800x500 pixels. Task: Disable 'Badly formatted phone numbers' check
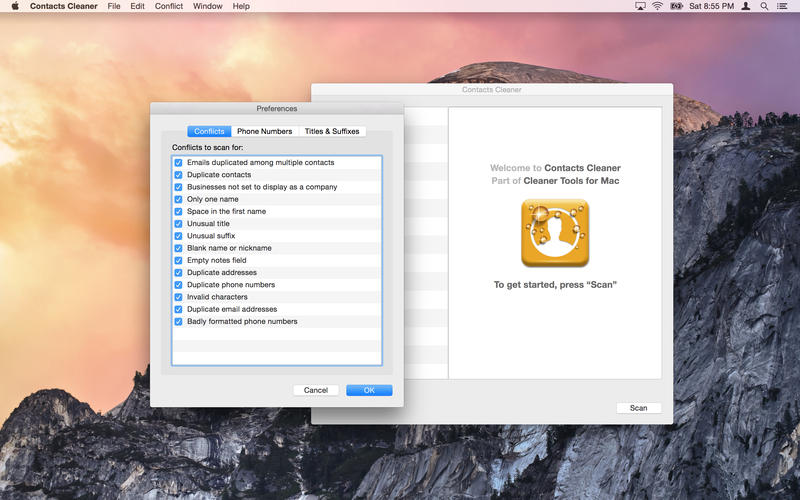point(178,322)
